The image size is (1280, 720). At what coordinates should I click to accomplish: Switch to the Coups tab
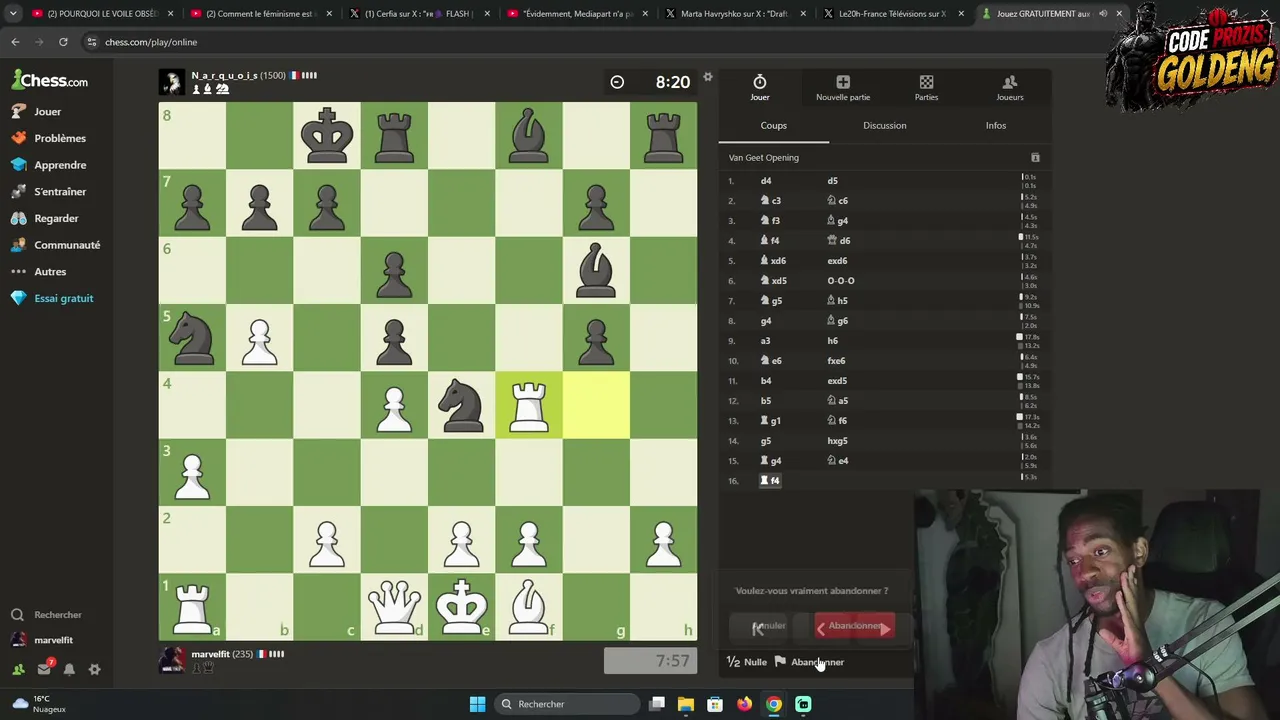[774, 125]
